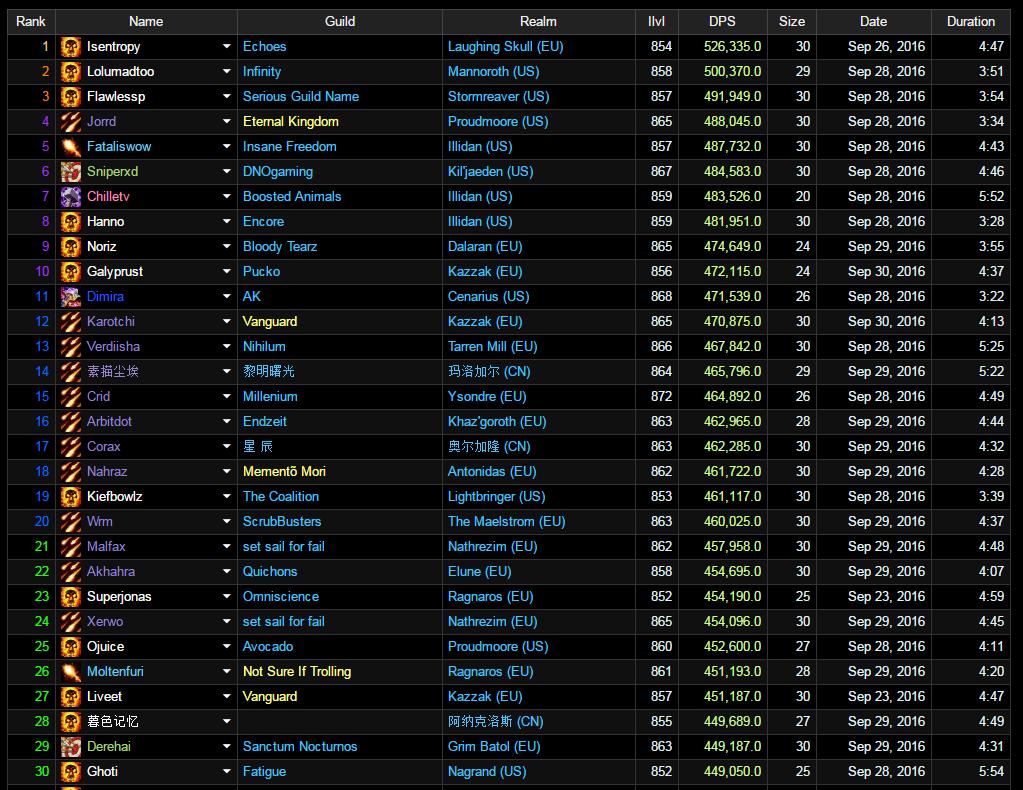Expand the dropdown arrow for Nahraz
Image resolution: width=1023 pixels, height=790 pixels.
tap(226, 472)
